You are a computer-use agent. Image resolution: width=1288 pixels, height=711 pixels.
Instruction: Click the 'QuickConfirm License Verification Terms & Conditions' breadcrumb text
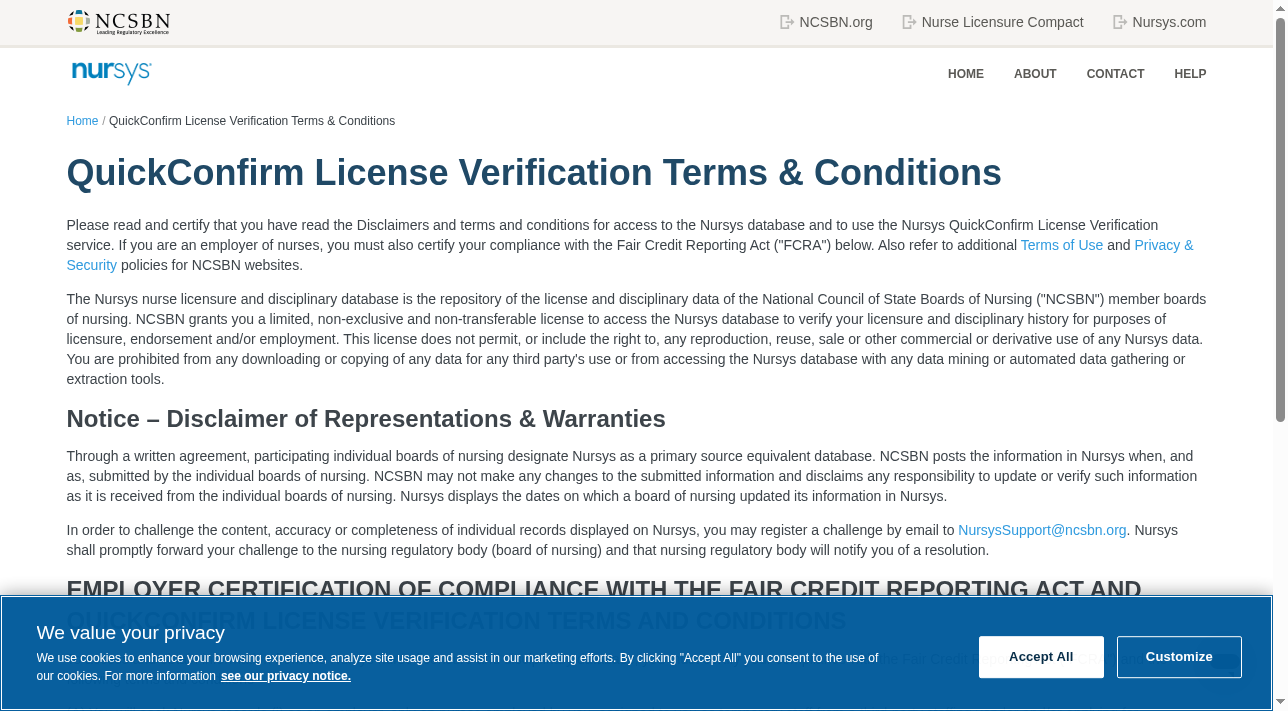click(252, 121)
